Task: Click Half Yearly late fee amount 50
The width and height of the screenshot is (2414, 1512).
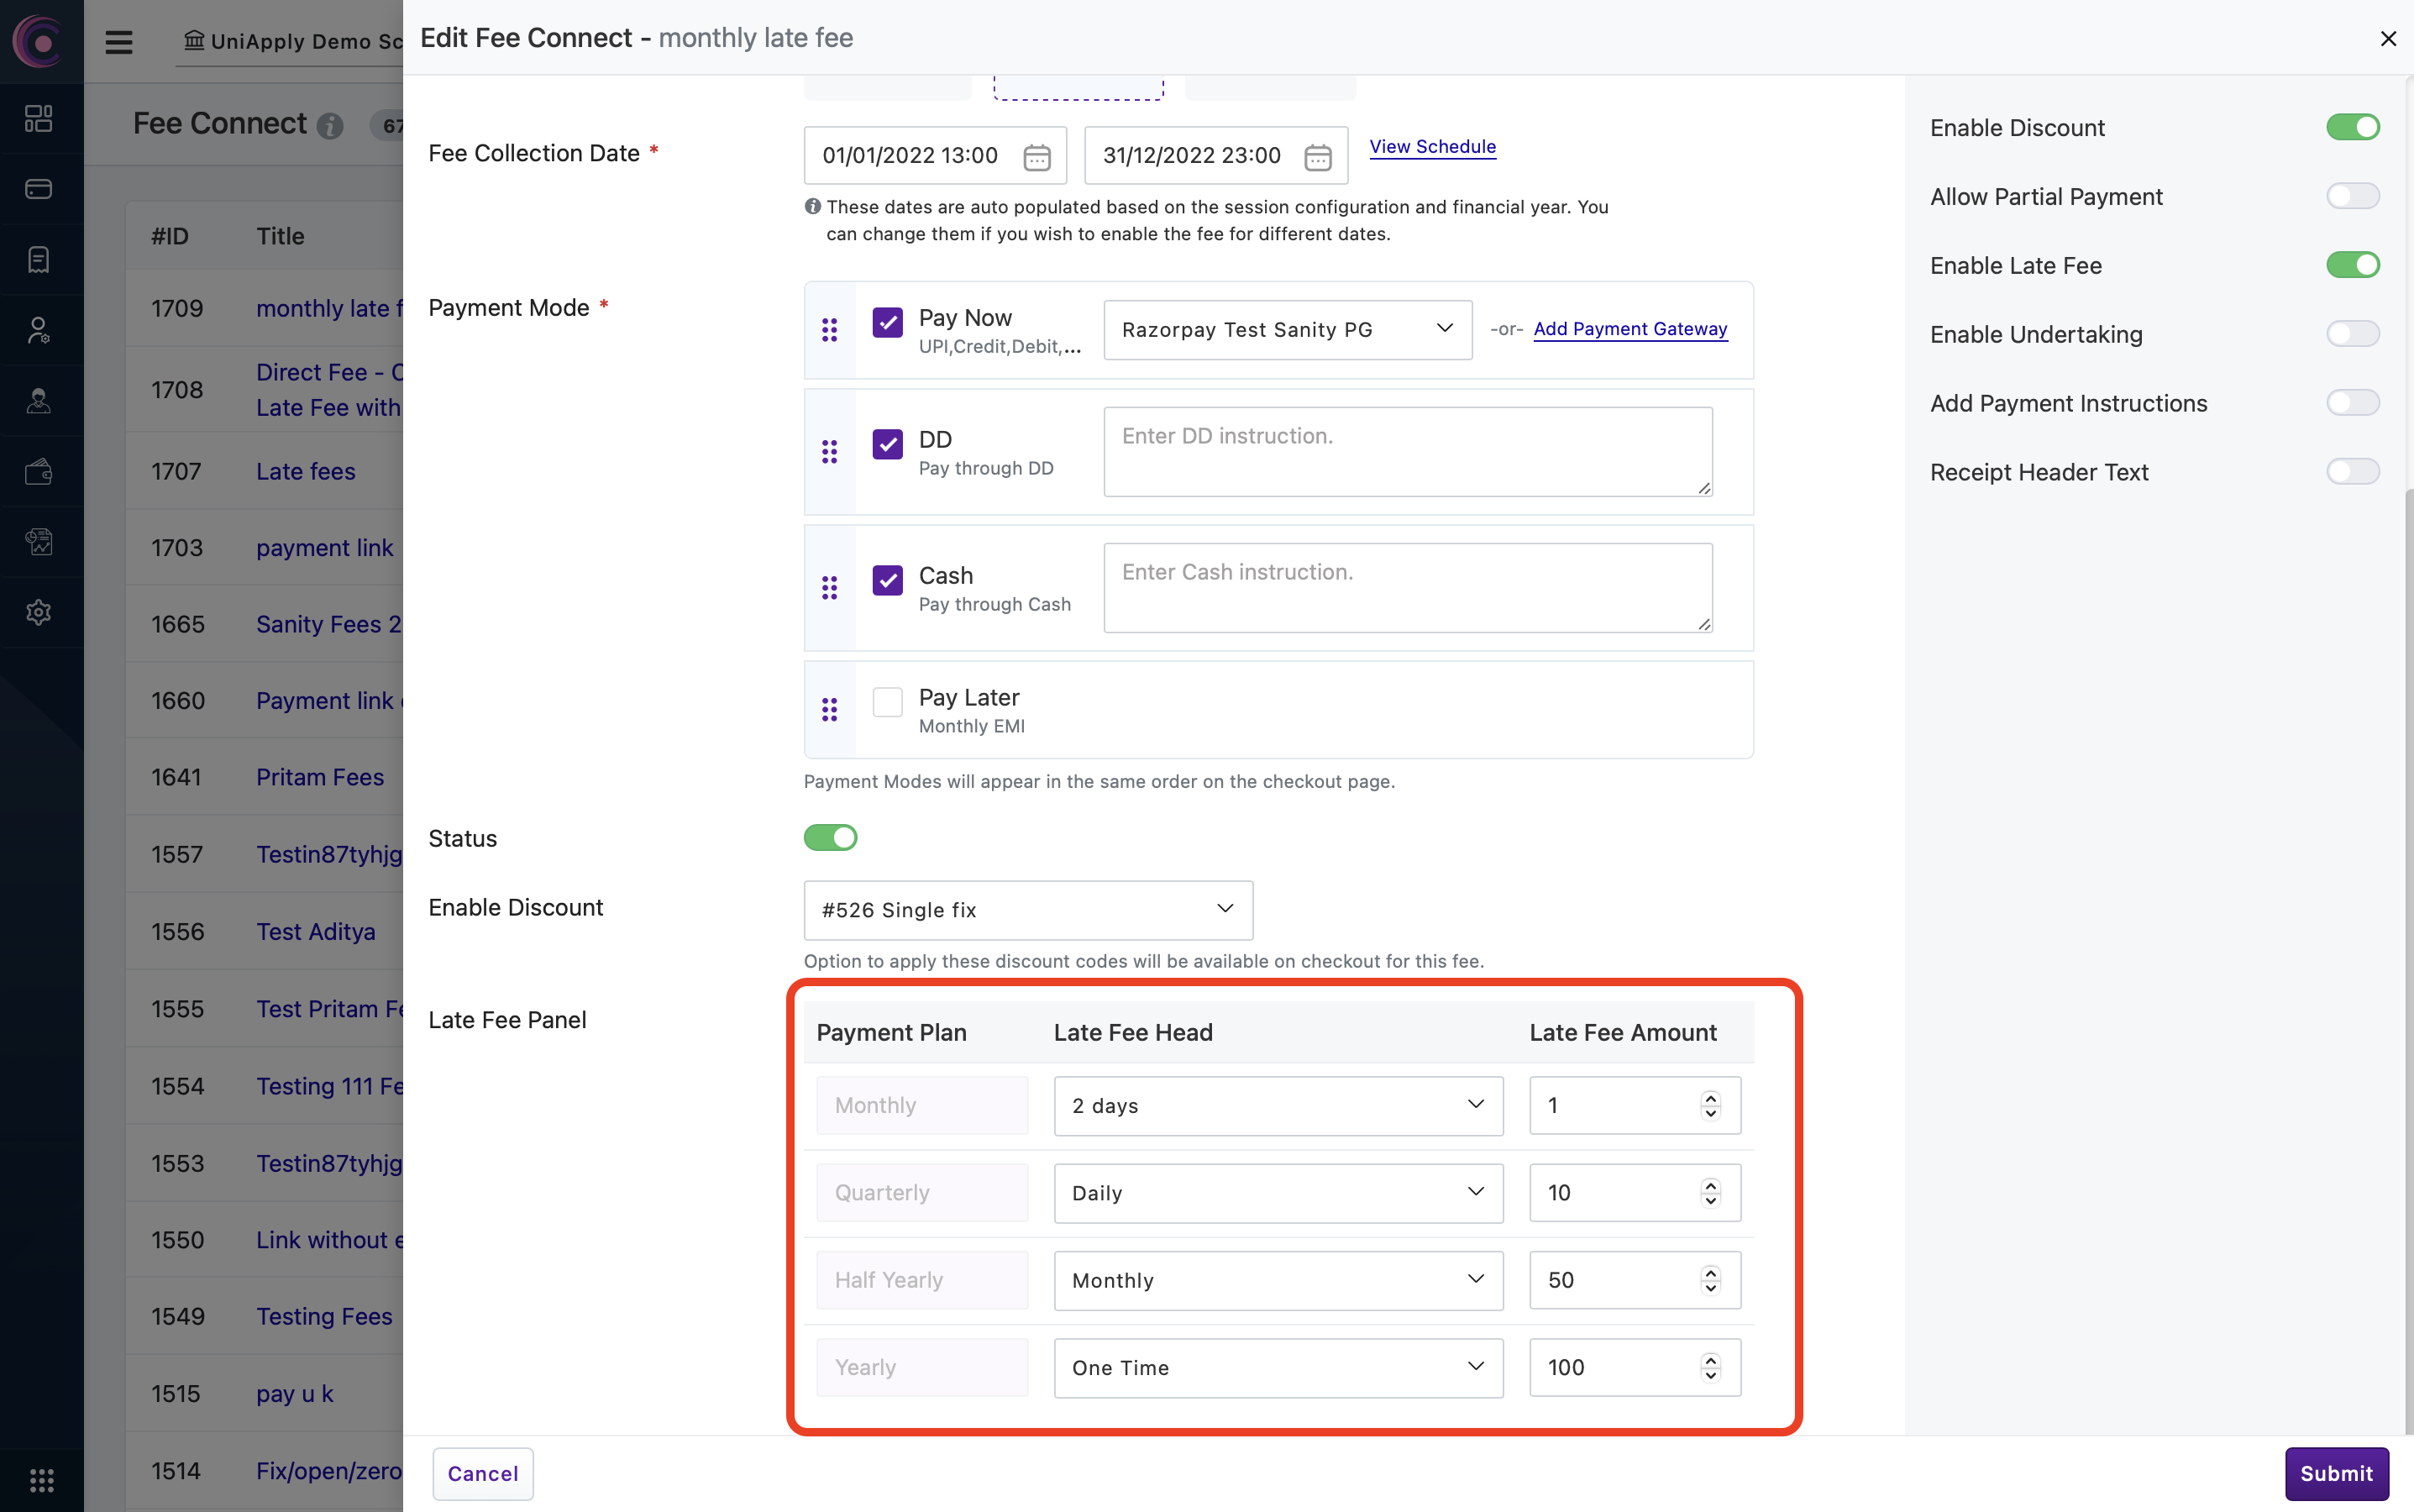Action: point(1635,1280)
